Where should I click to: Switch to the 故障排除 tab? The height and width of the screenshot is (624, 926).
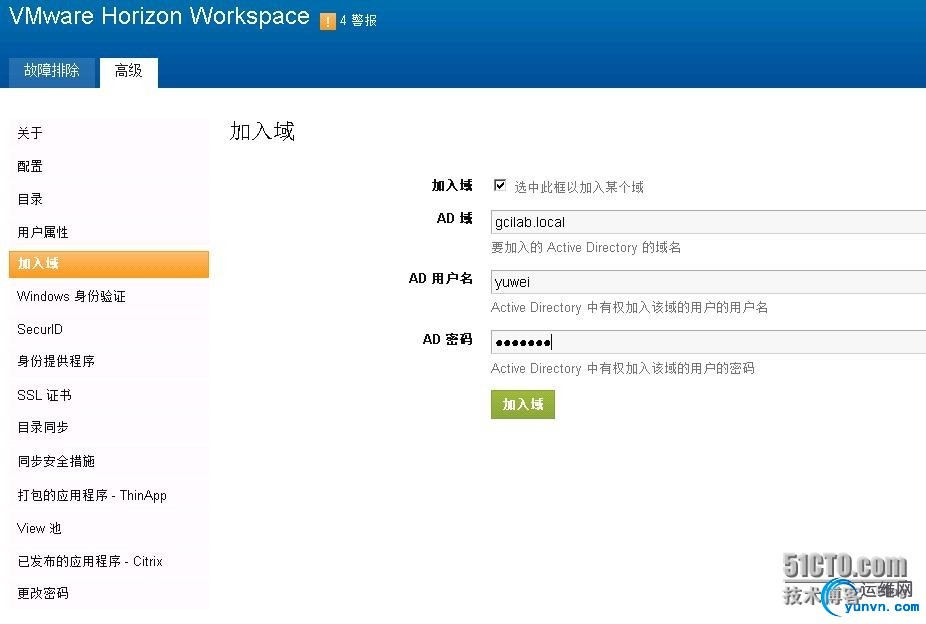(52, 71)
